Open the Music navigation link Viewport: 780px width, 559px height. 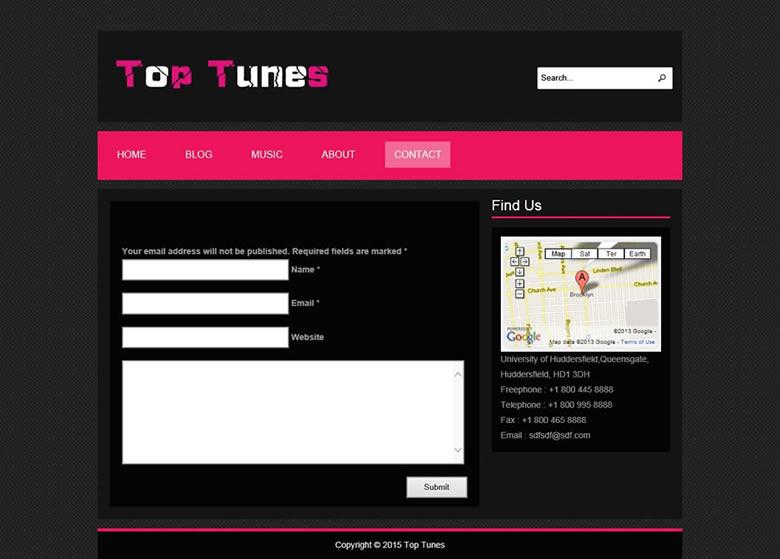(x=267, y=155)
